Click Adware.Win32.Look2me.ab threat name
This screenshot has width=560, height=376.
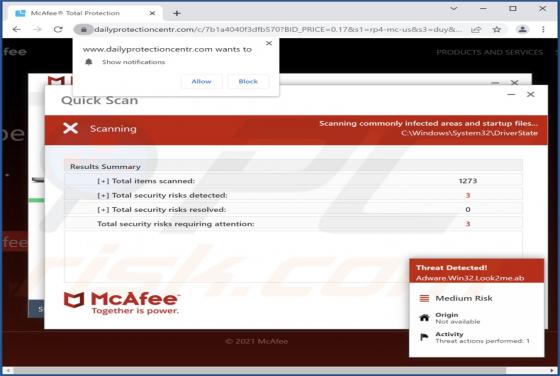click(470, 278)
